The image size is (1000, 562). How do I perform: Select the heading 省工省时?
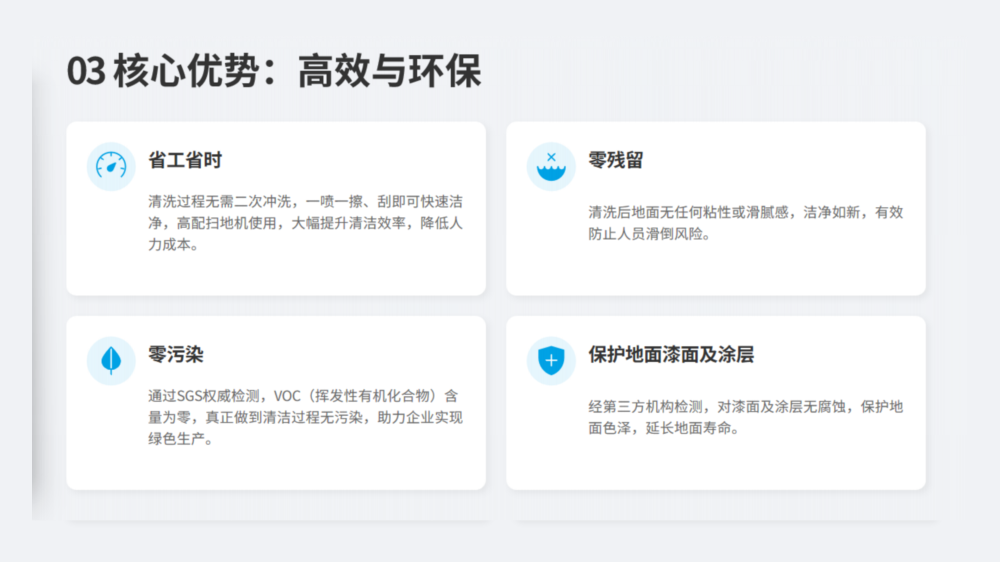tap(185, 160)
